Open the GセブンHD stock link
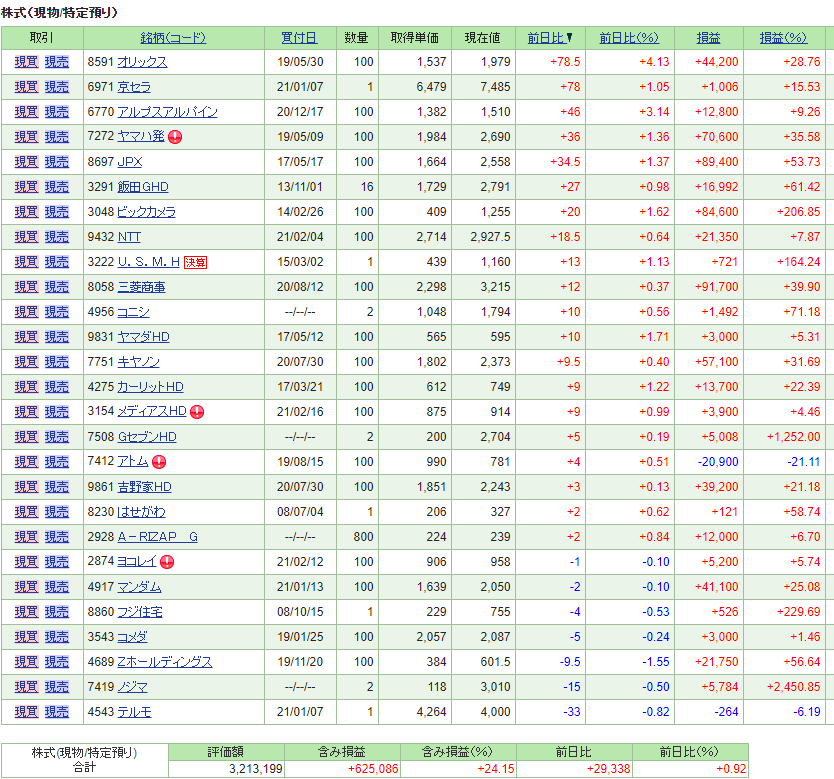The image size is (834, 779). point(147,437)
